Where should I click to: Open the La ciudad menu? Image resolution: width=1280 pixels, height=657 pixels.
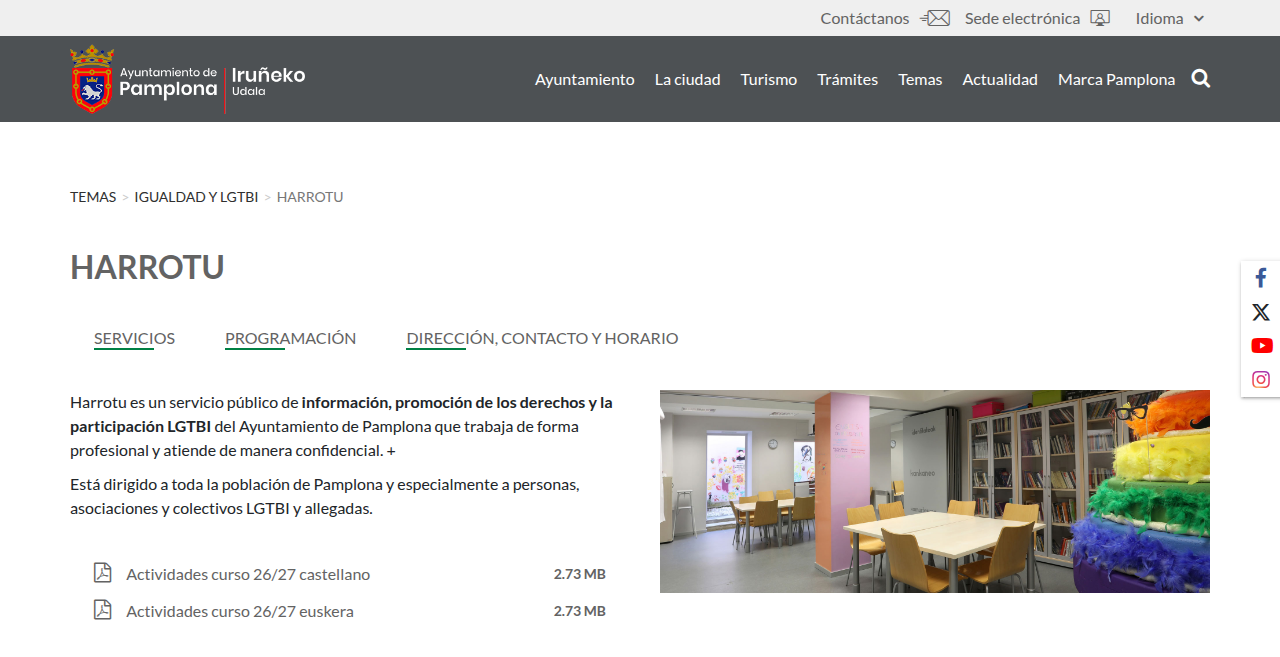click(x=688, y=79)
